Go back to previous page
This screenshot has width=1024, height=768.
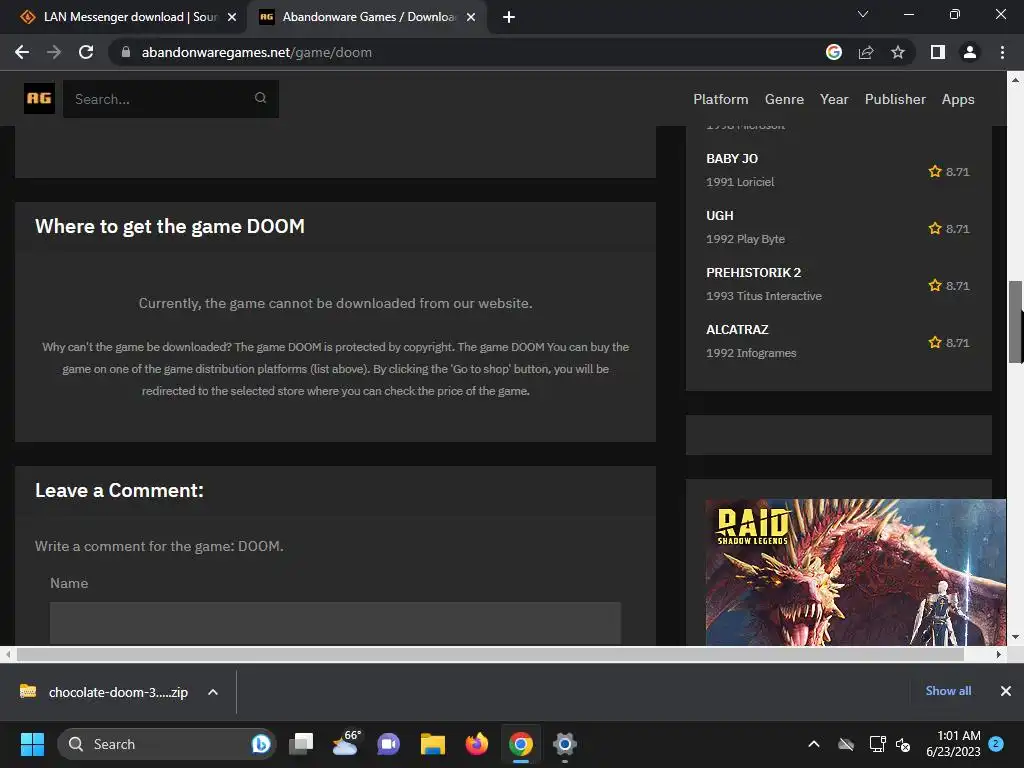pyautogui.click(x=22, y=52)
